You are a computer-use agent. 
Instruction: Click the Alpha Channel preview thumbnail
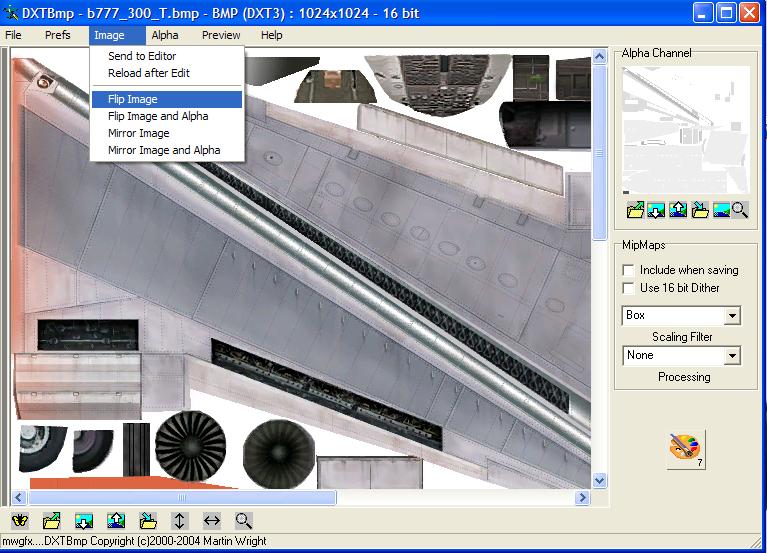685,130
